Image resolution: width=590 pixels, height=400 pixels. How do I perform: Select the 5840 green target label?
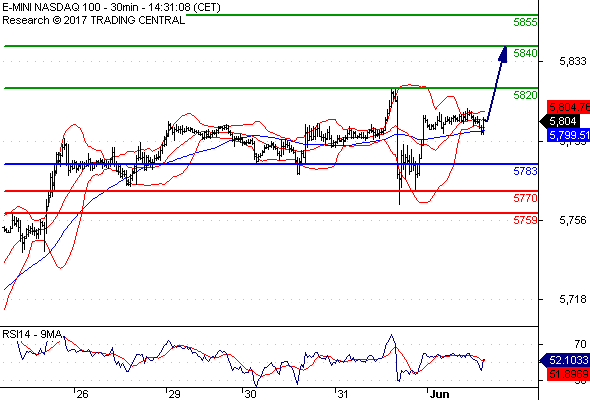point(525,53)
